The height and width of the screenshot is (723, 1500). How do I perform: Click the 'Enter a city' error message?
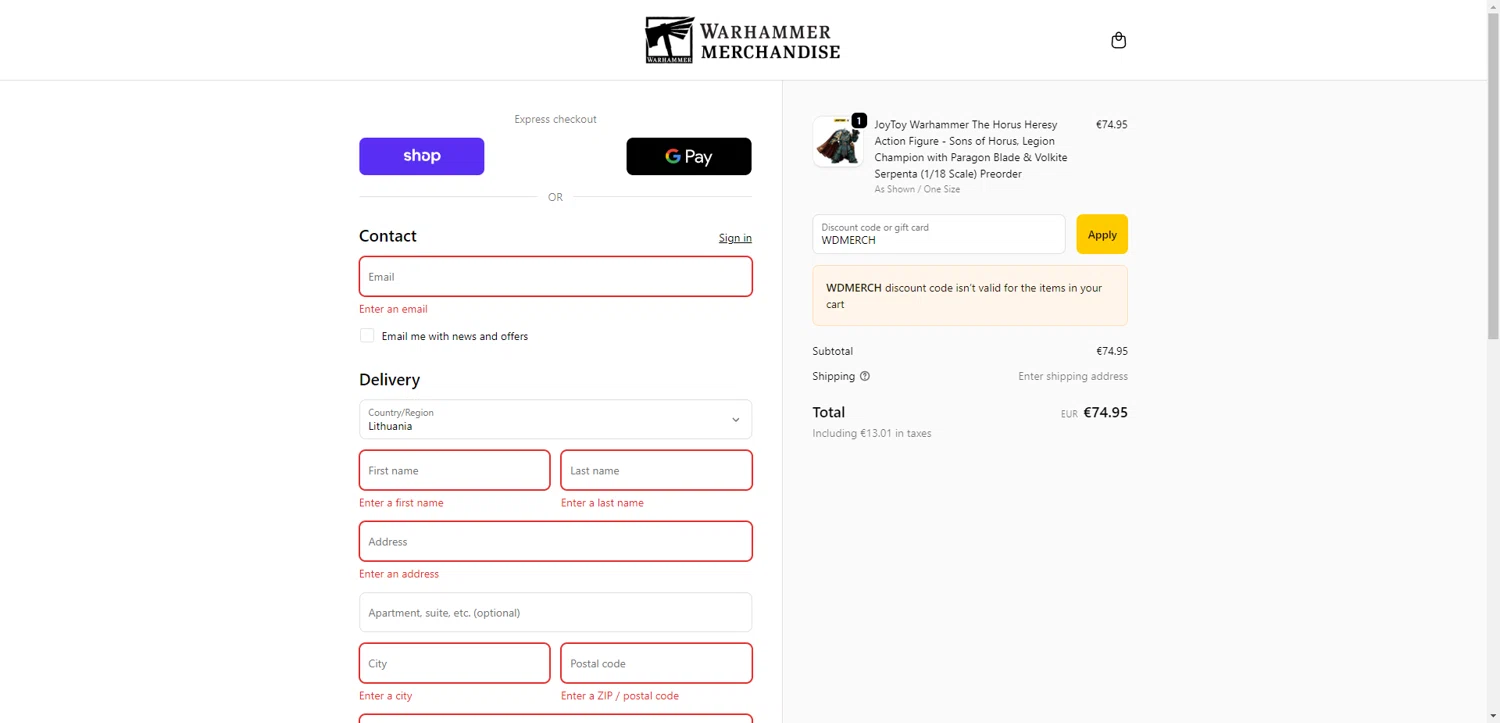click(x=385, y=696)
